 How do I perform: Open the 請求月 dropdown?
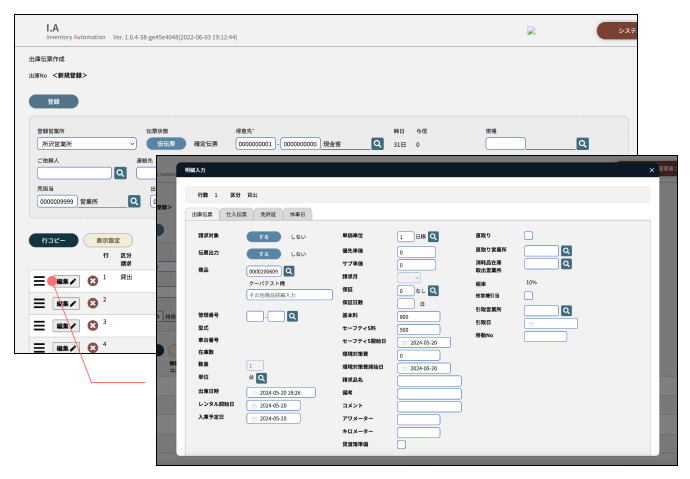(409, 278)
